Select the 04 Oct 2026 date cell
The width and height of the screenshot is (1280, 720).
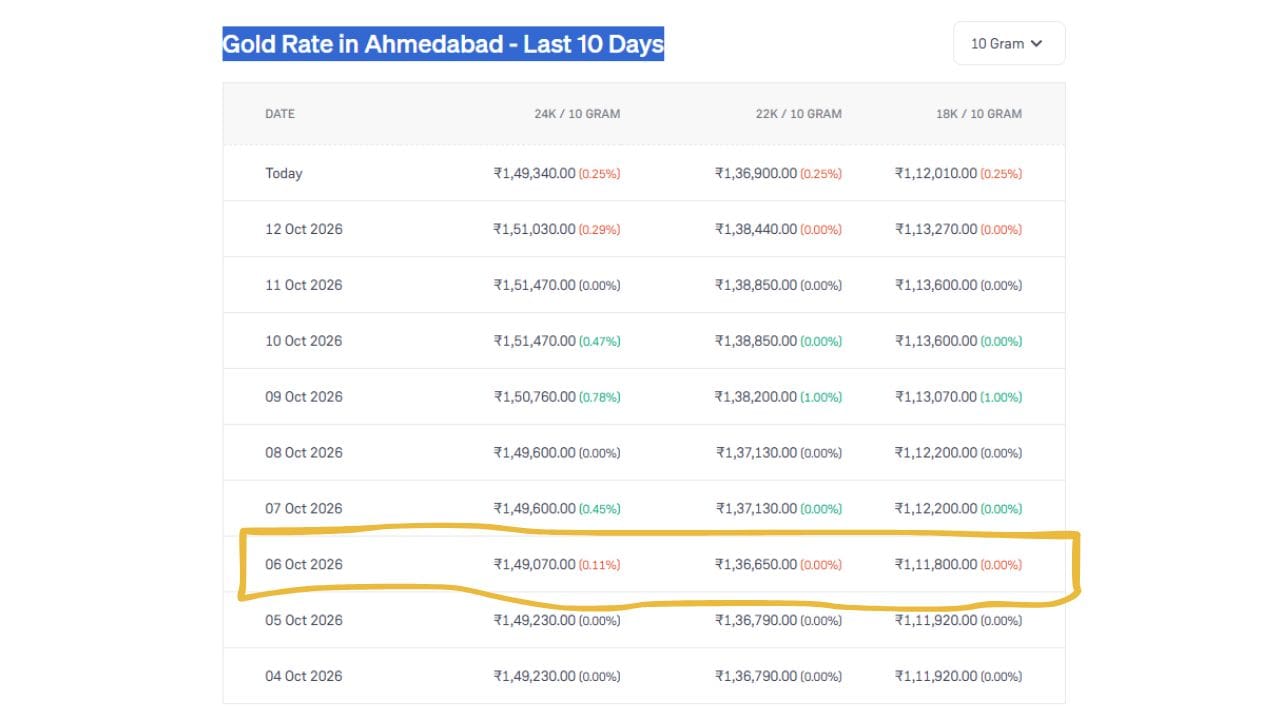(304, 676)
